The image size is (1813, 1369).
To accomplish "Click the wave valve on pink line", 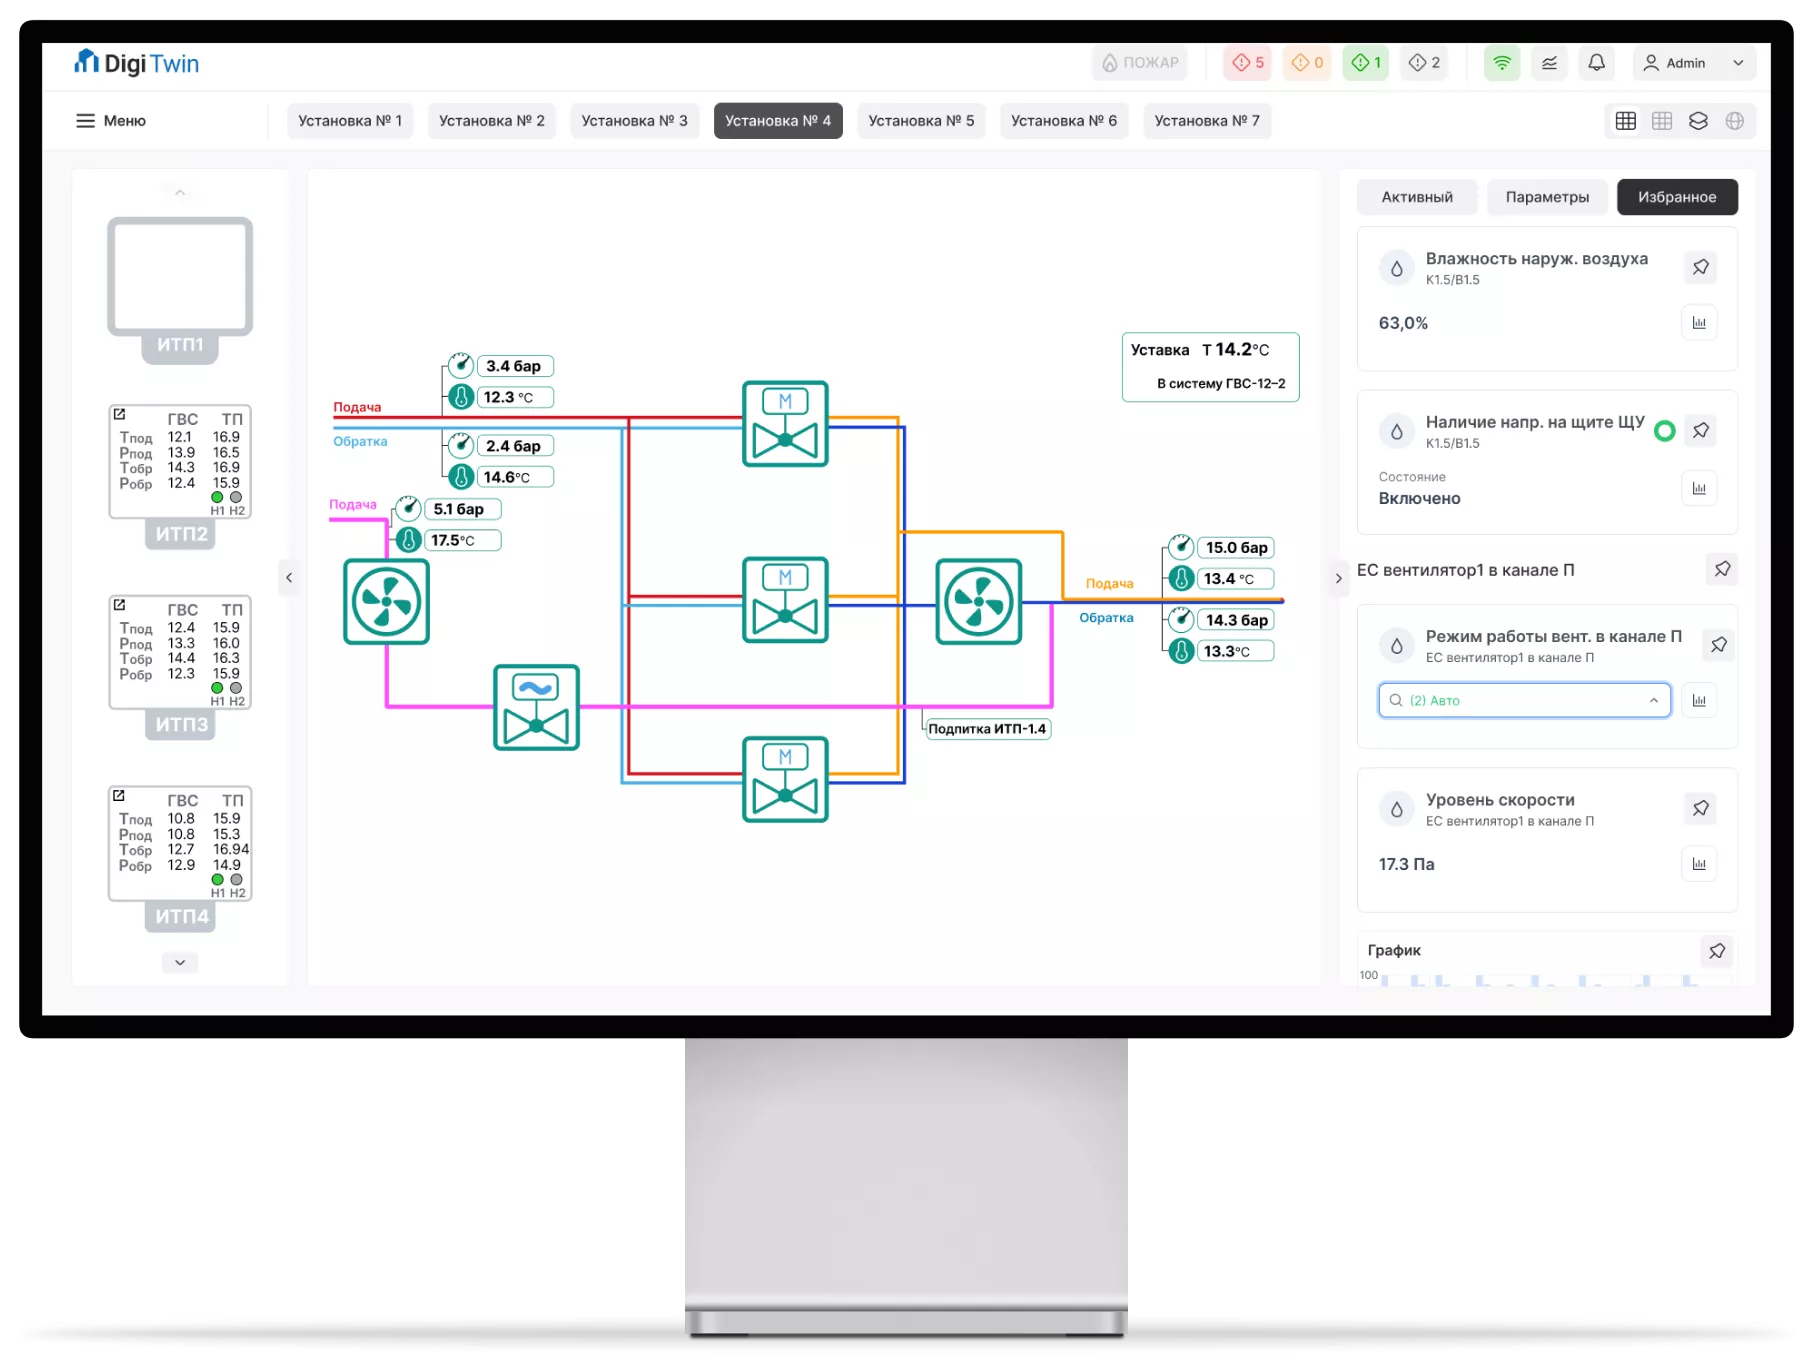I will point(536,707).
